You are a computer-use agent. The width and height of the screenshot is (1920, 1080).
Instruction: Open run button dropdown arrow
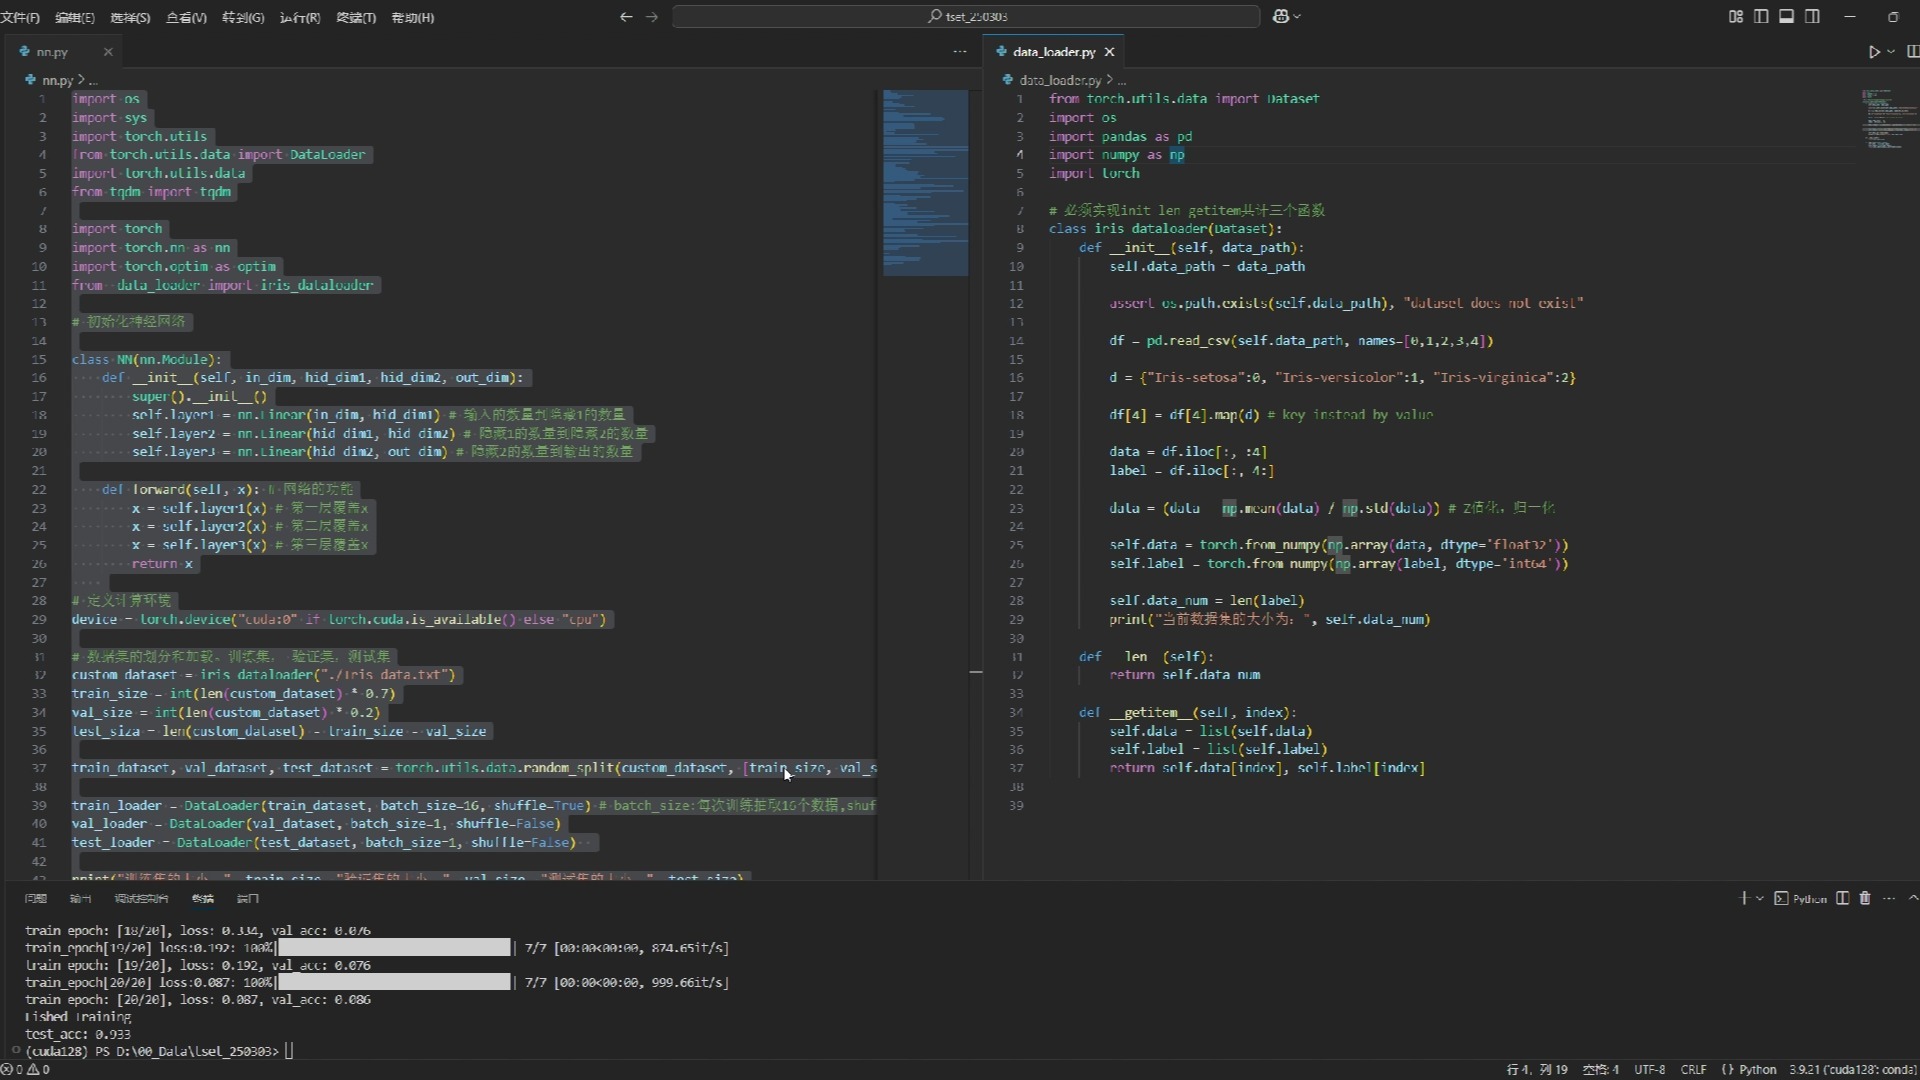point(1891,52)
